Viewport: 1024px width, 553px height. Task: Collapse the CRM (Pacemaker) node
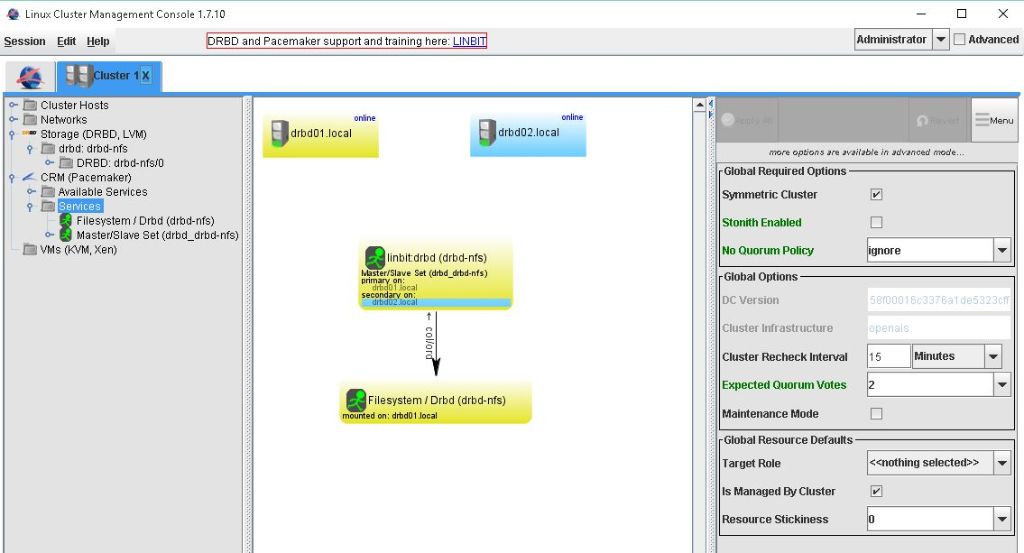pyautogui.click(x=12, y=178)
